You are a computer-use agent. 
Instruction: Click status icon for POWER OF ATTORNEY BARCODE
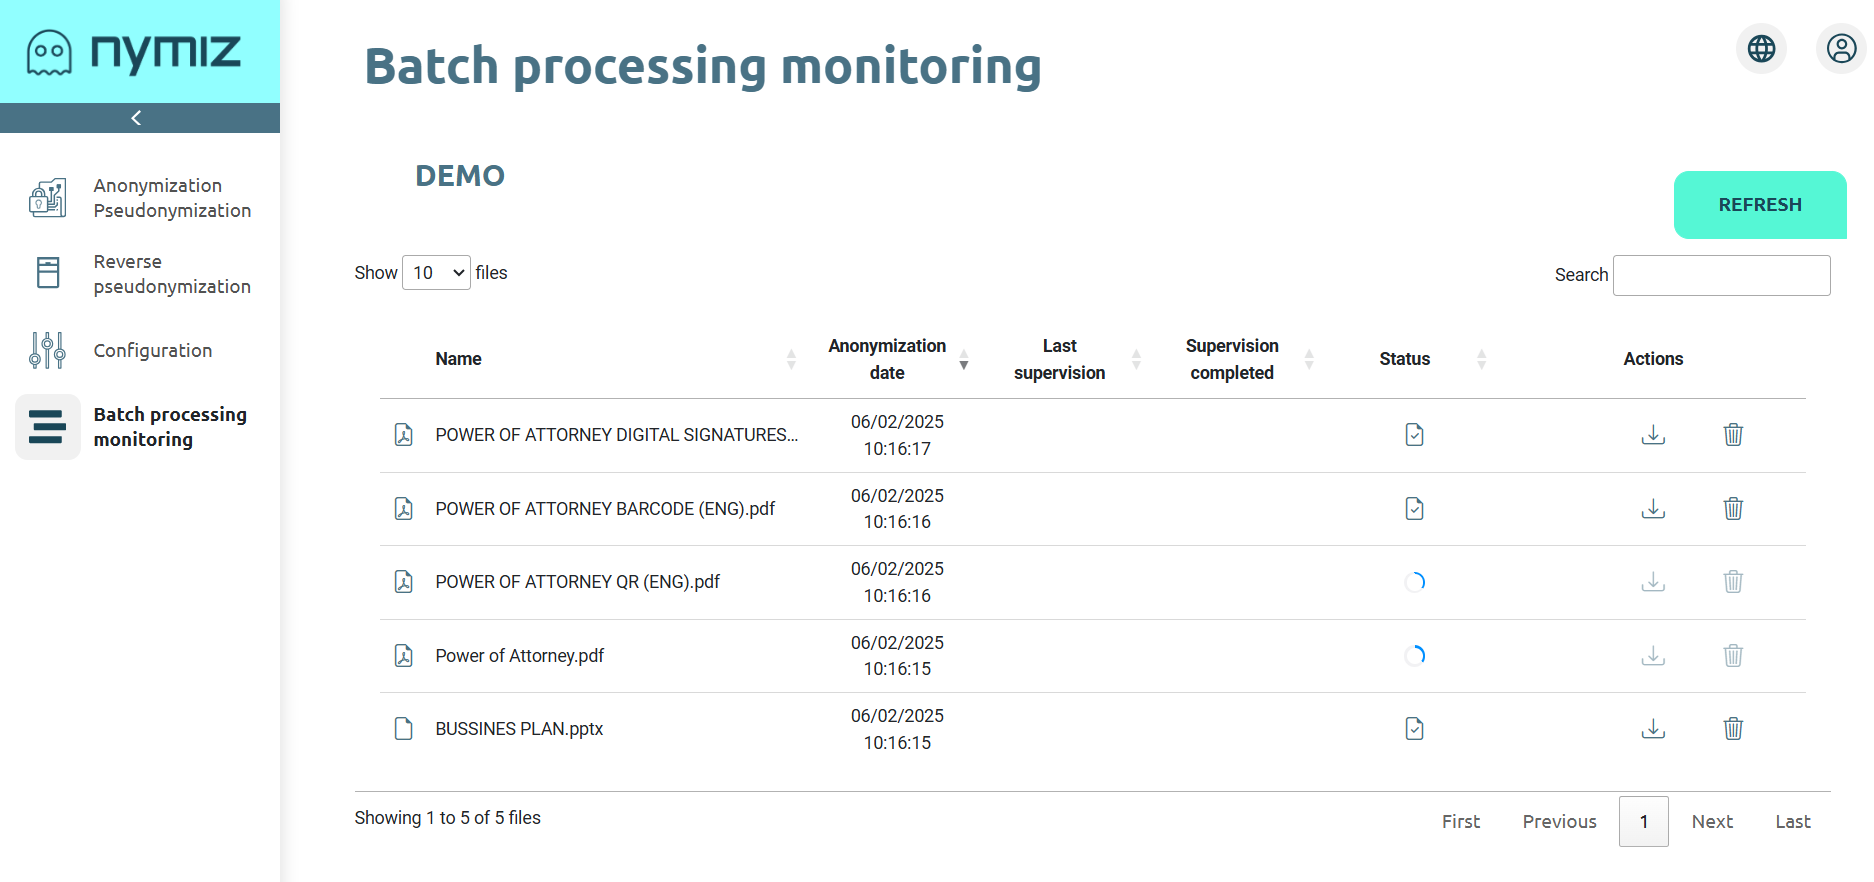click(x=1414, y=509)
